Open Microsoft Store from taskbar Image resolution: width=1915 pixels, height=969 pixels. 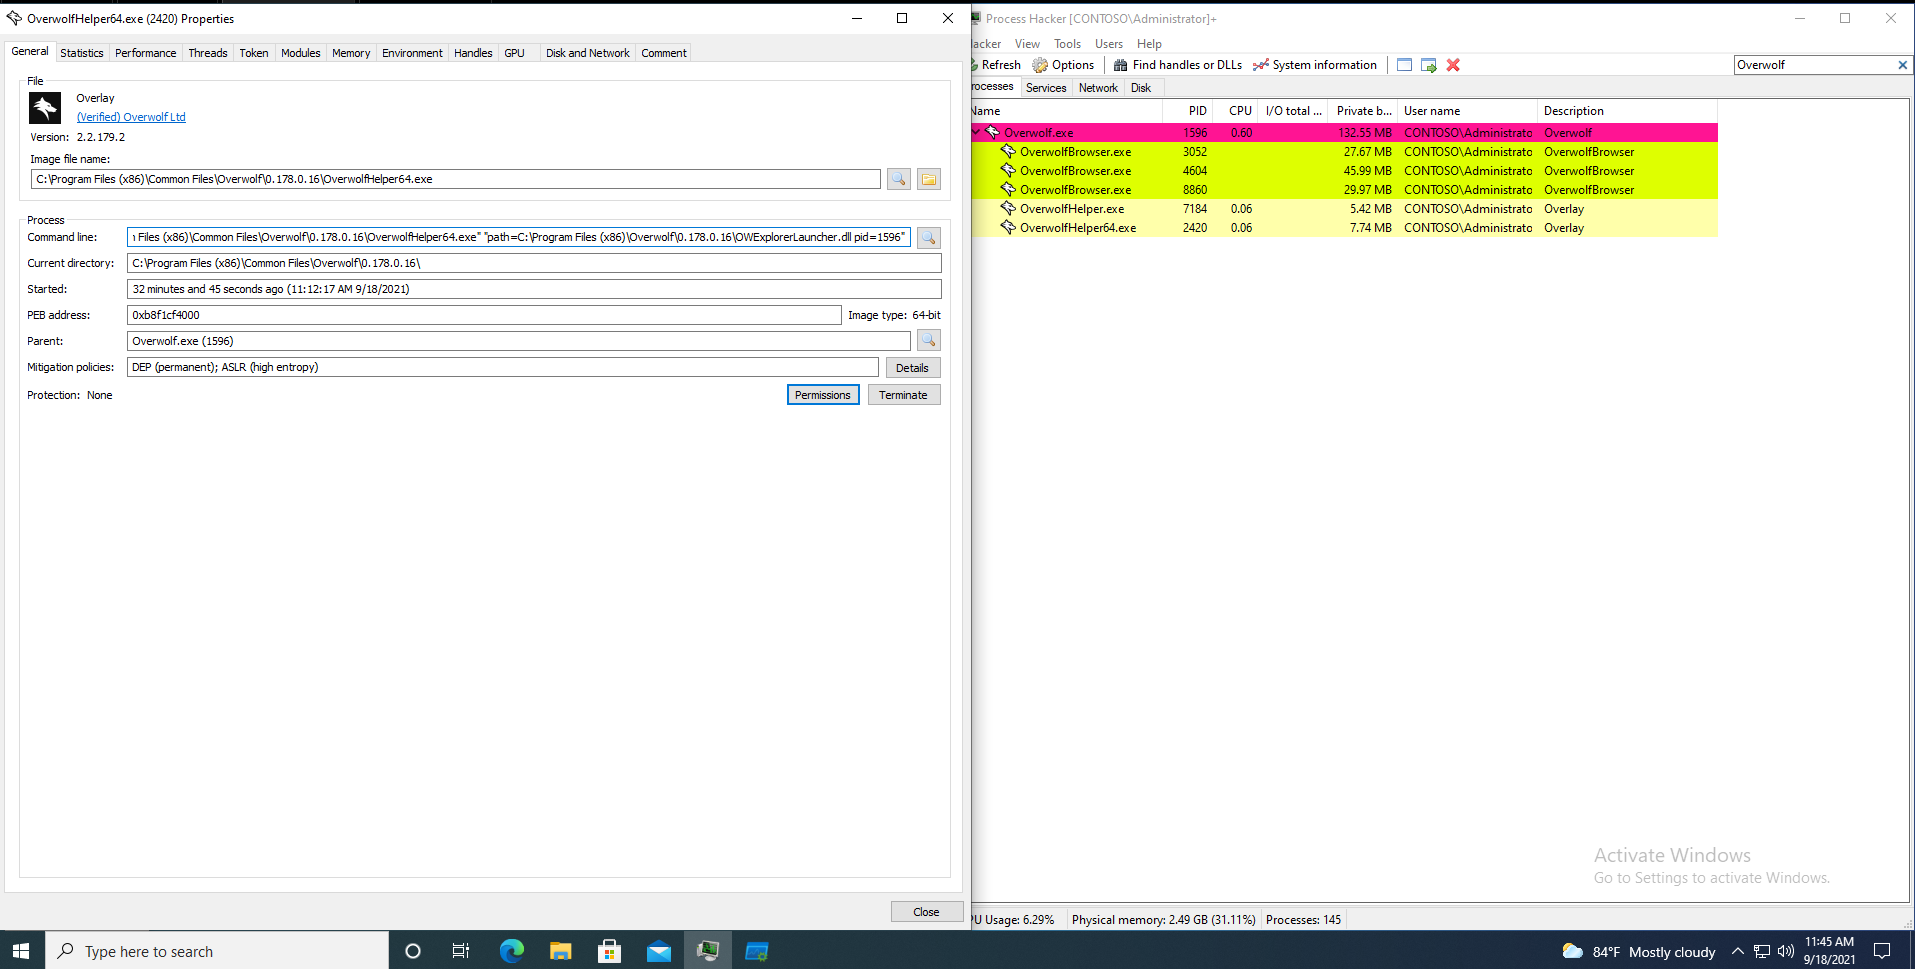tap(609, 951)
